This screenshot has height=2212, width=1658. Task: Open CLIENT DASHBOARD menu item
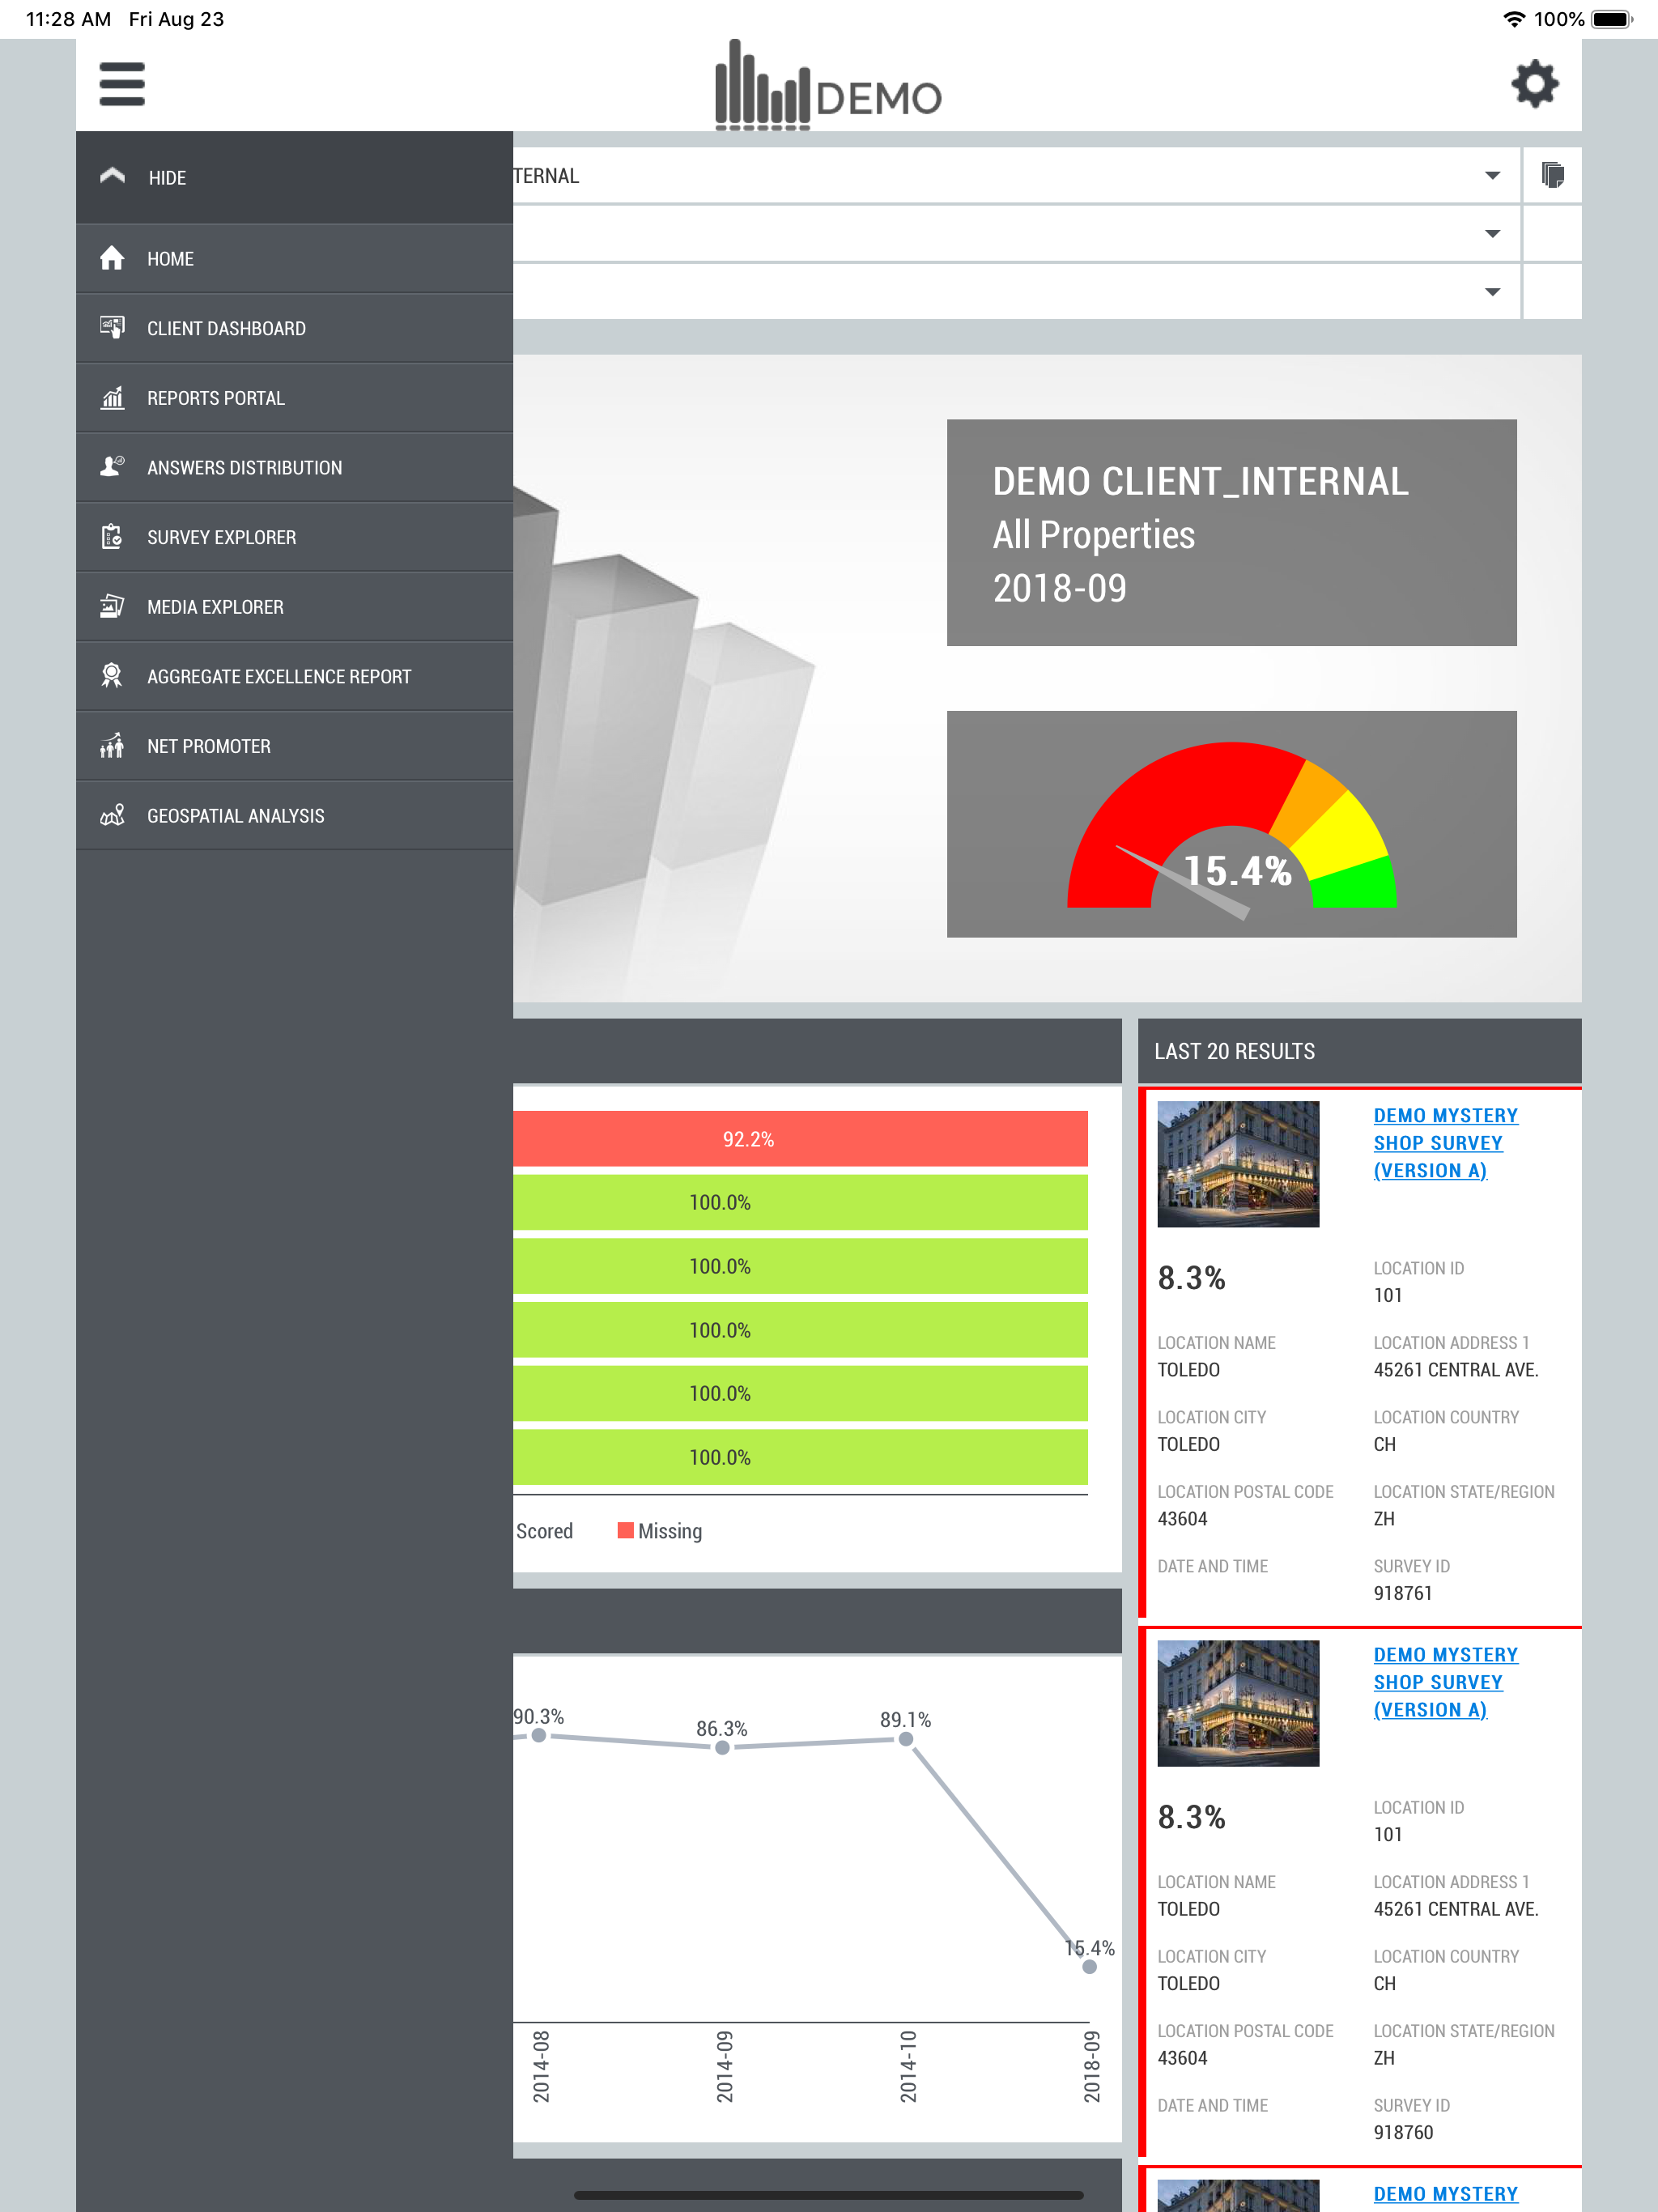(x=295, y=328)
